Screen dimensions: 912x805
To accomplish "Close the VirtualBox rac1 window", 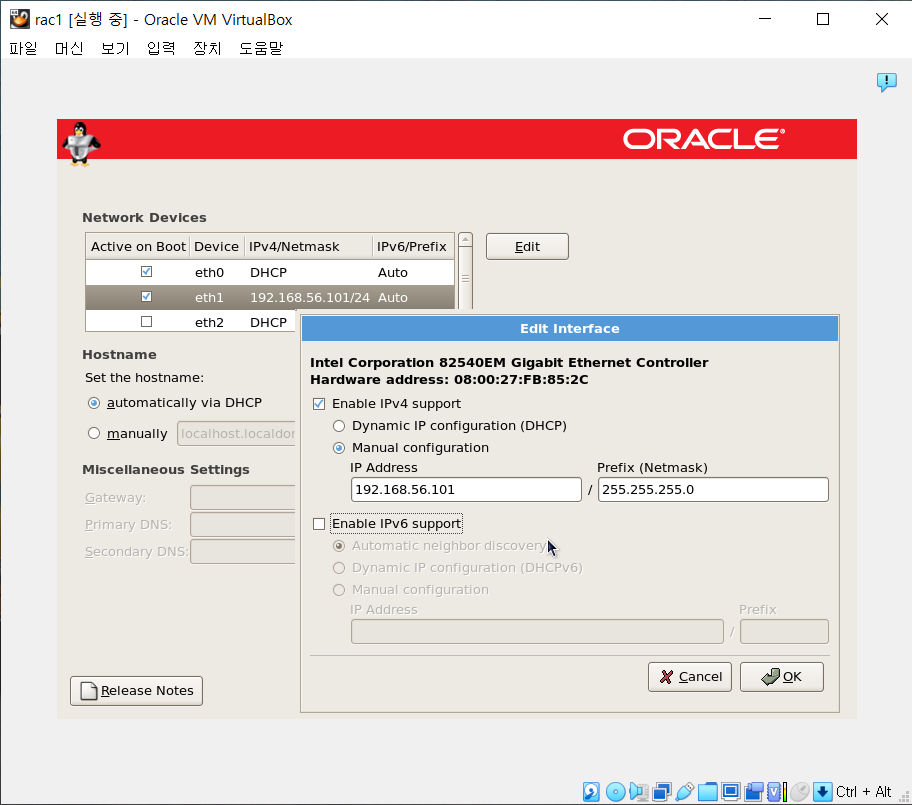I will (882, 19).
